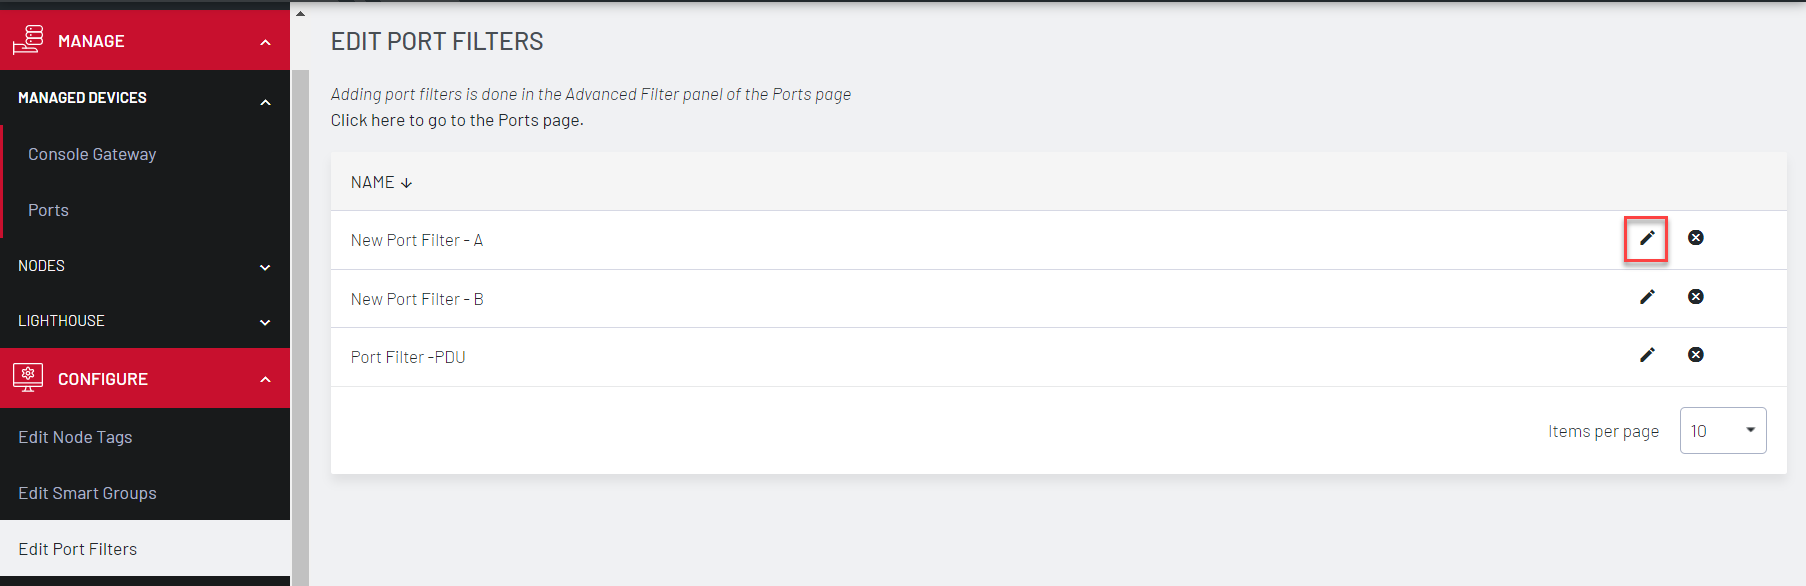Delete New Port Filter - B
This screenshot has width=1806, height=586.
click(1695, 297)
